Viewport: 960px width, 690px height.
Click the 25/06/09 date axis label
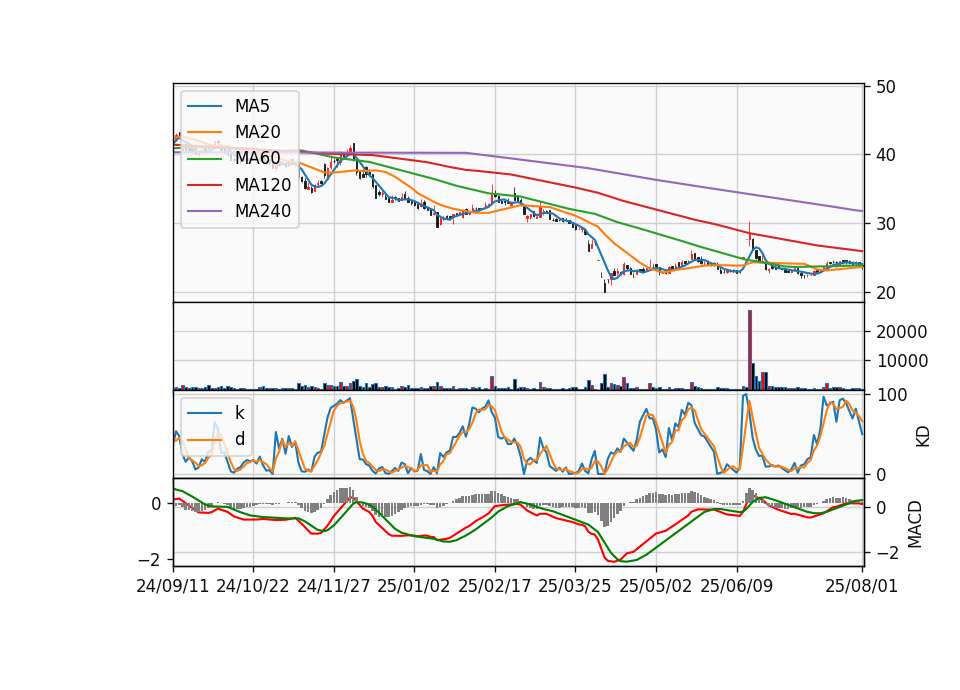click(737, 586)
